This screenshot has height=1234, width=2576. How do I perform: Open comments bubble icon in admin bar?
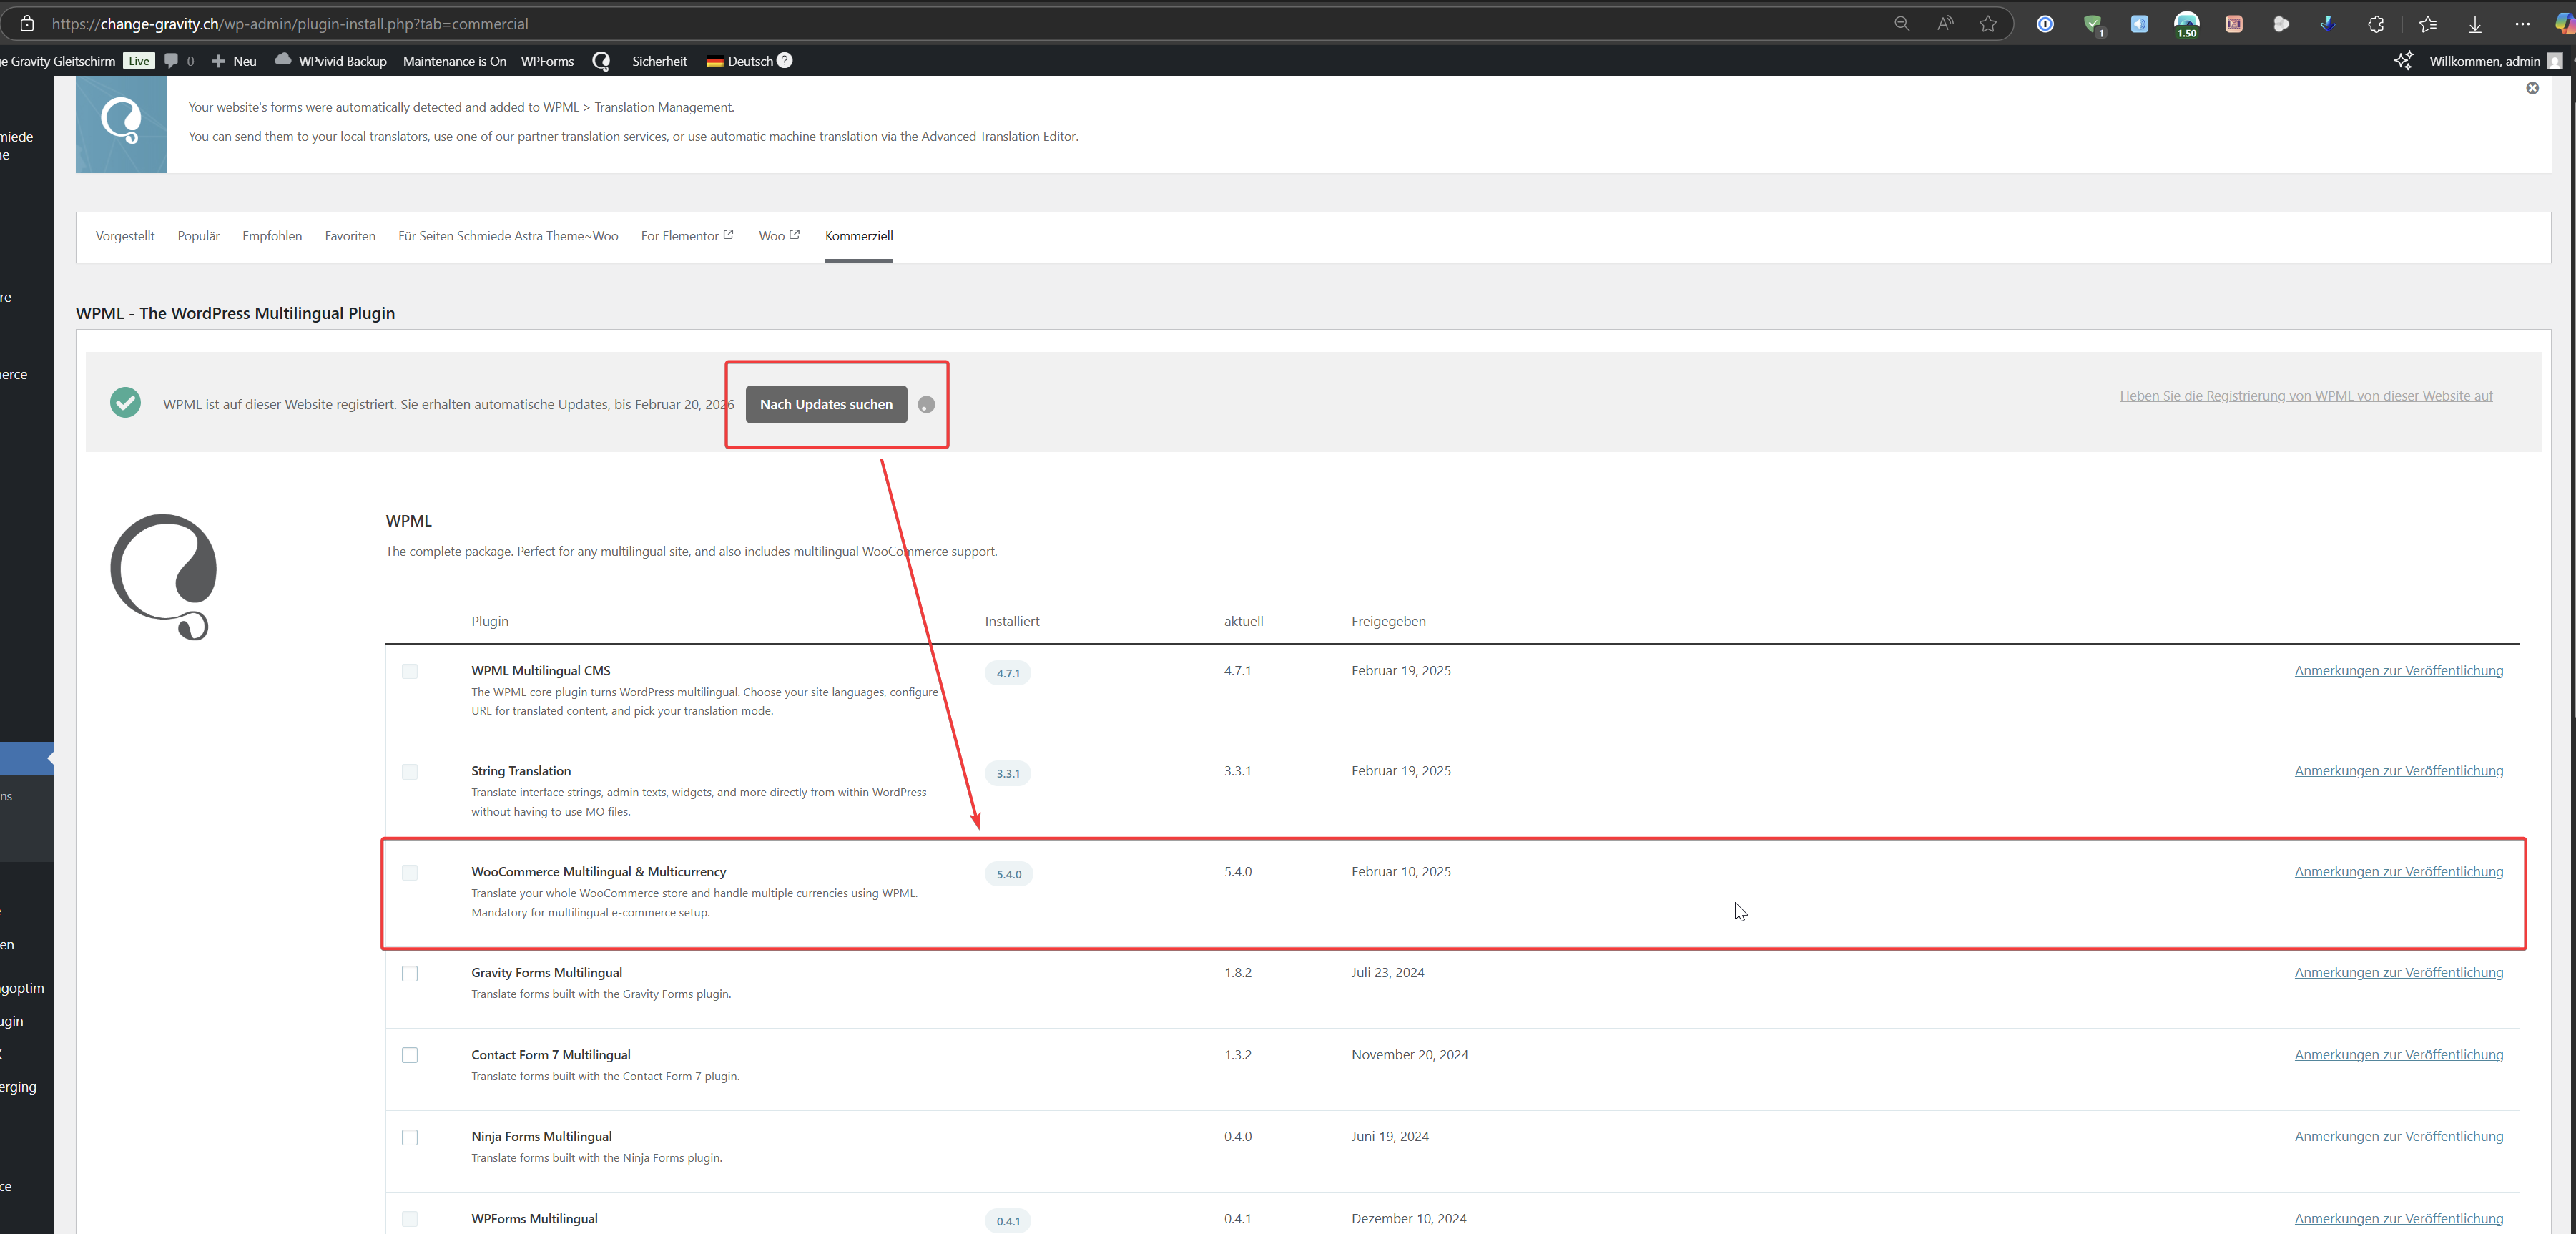pyautogui.click(x=171, y=61)
